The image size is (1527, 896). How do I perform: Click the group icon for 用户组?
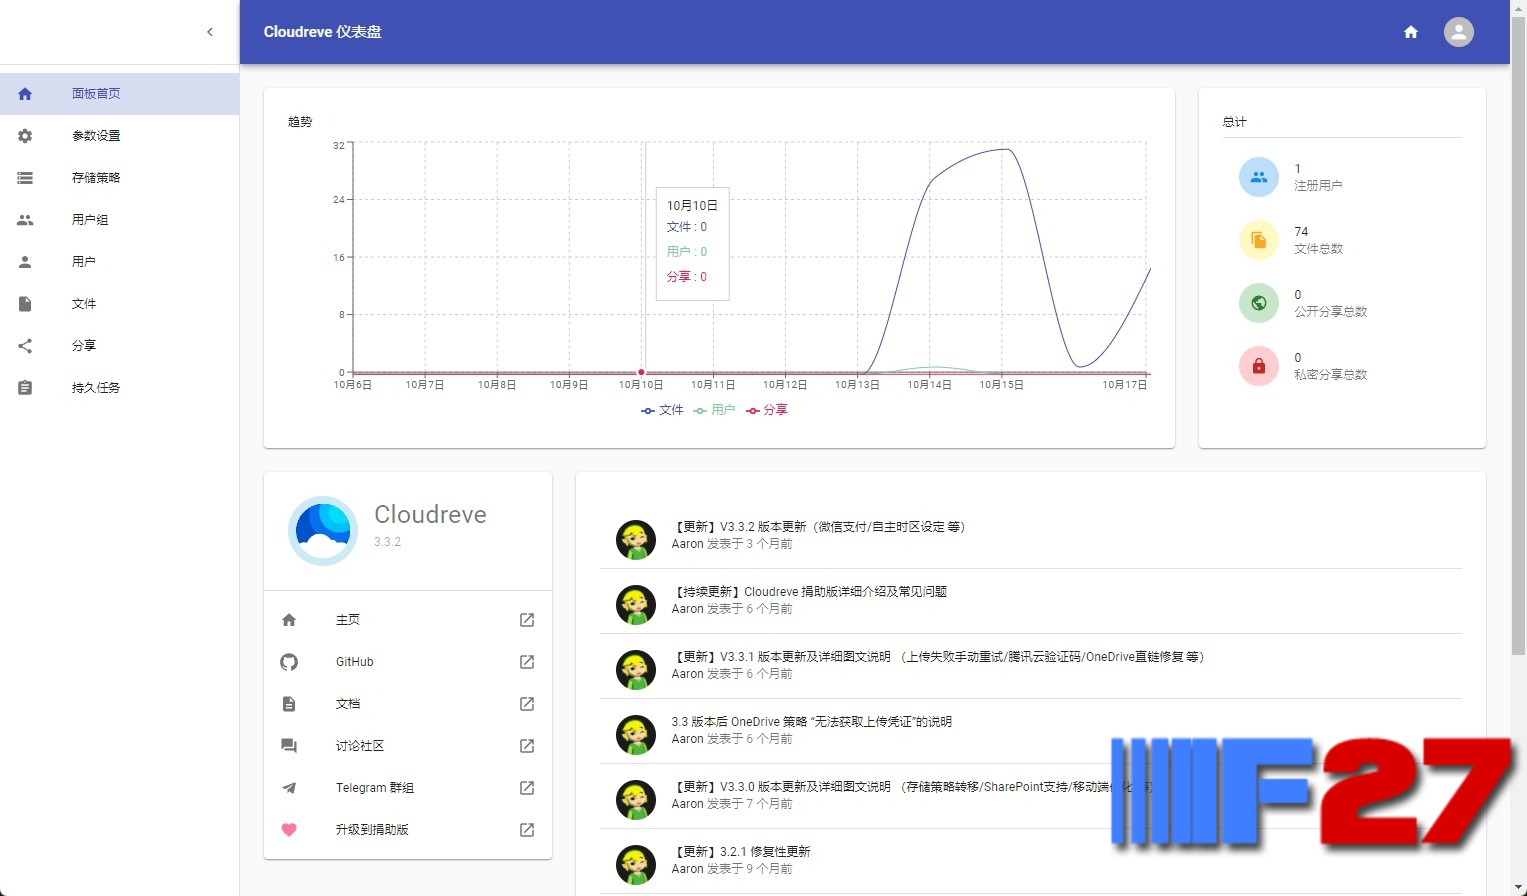click(x=25, y=220)
